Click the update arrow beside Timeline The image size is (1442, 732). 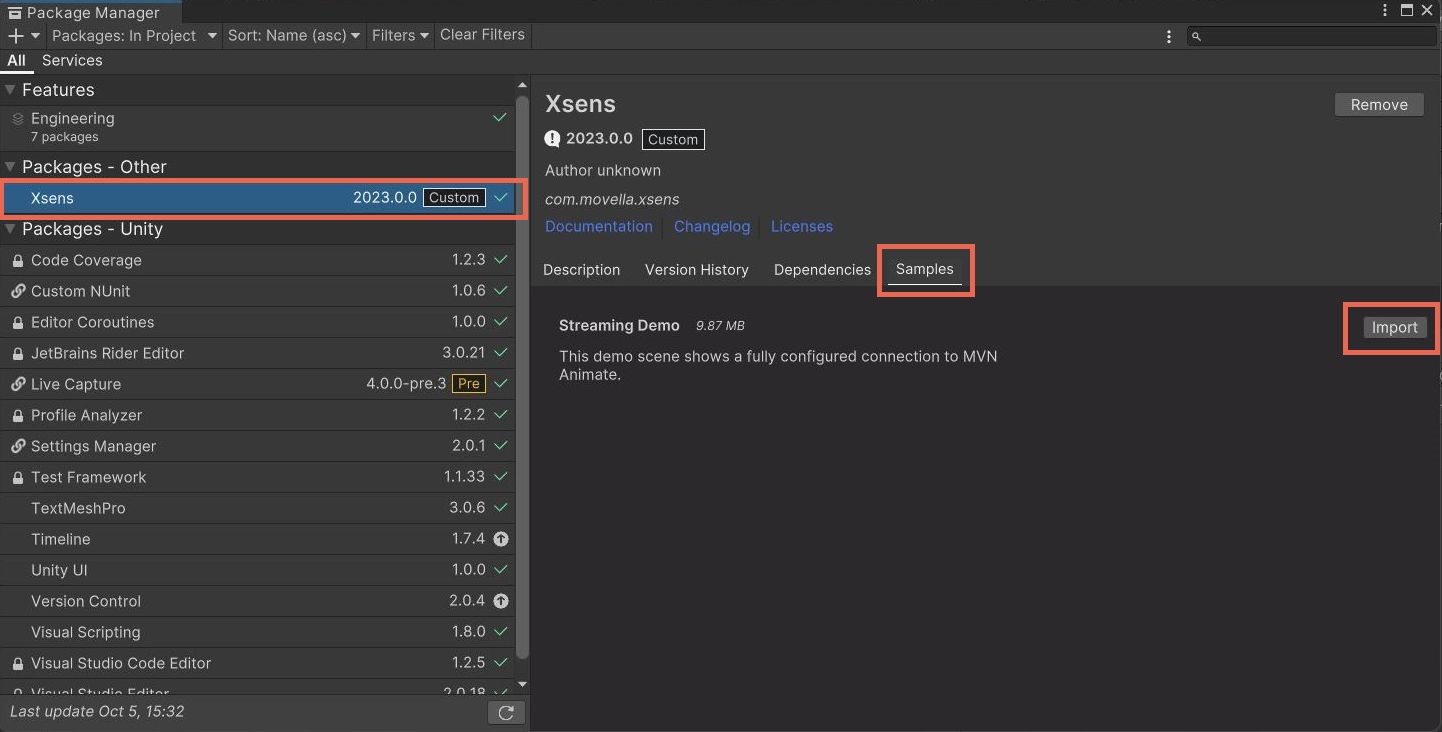pyautogui.click(x=501, y=539)
